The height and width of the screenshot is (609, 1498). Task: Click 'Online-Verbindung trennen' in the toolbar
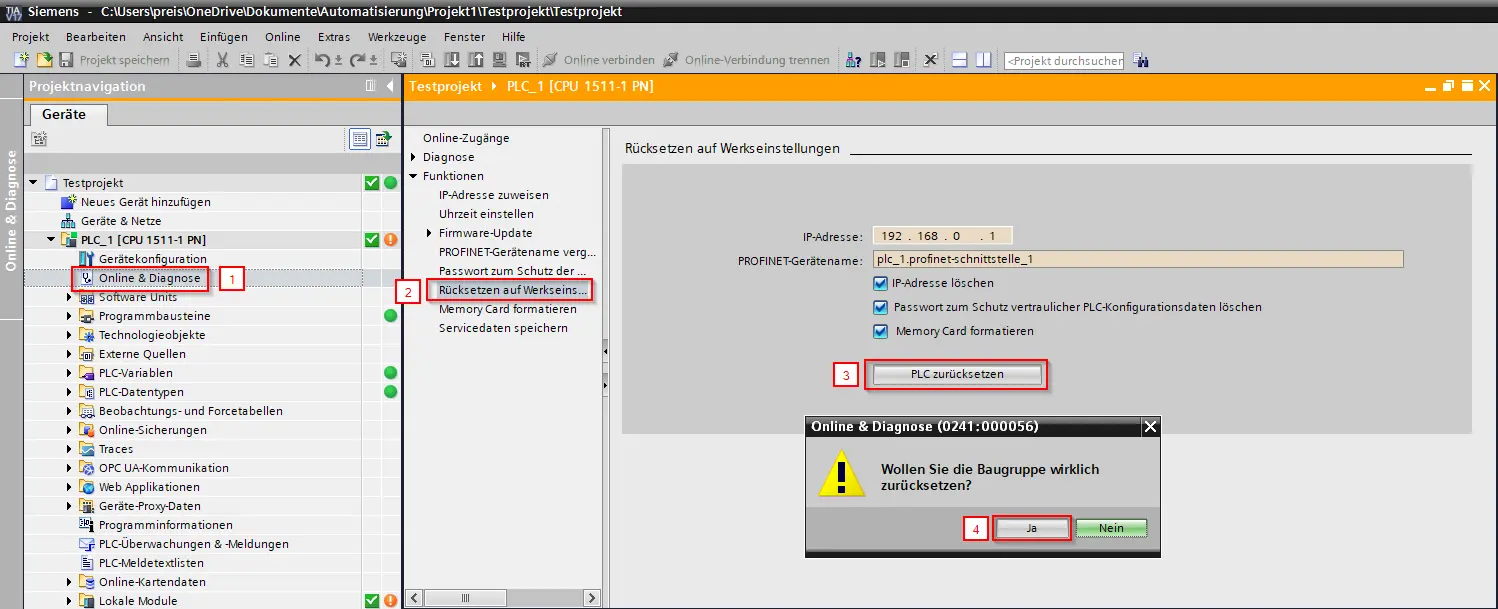pos(746,60)
